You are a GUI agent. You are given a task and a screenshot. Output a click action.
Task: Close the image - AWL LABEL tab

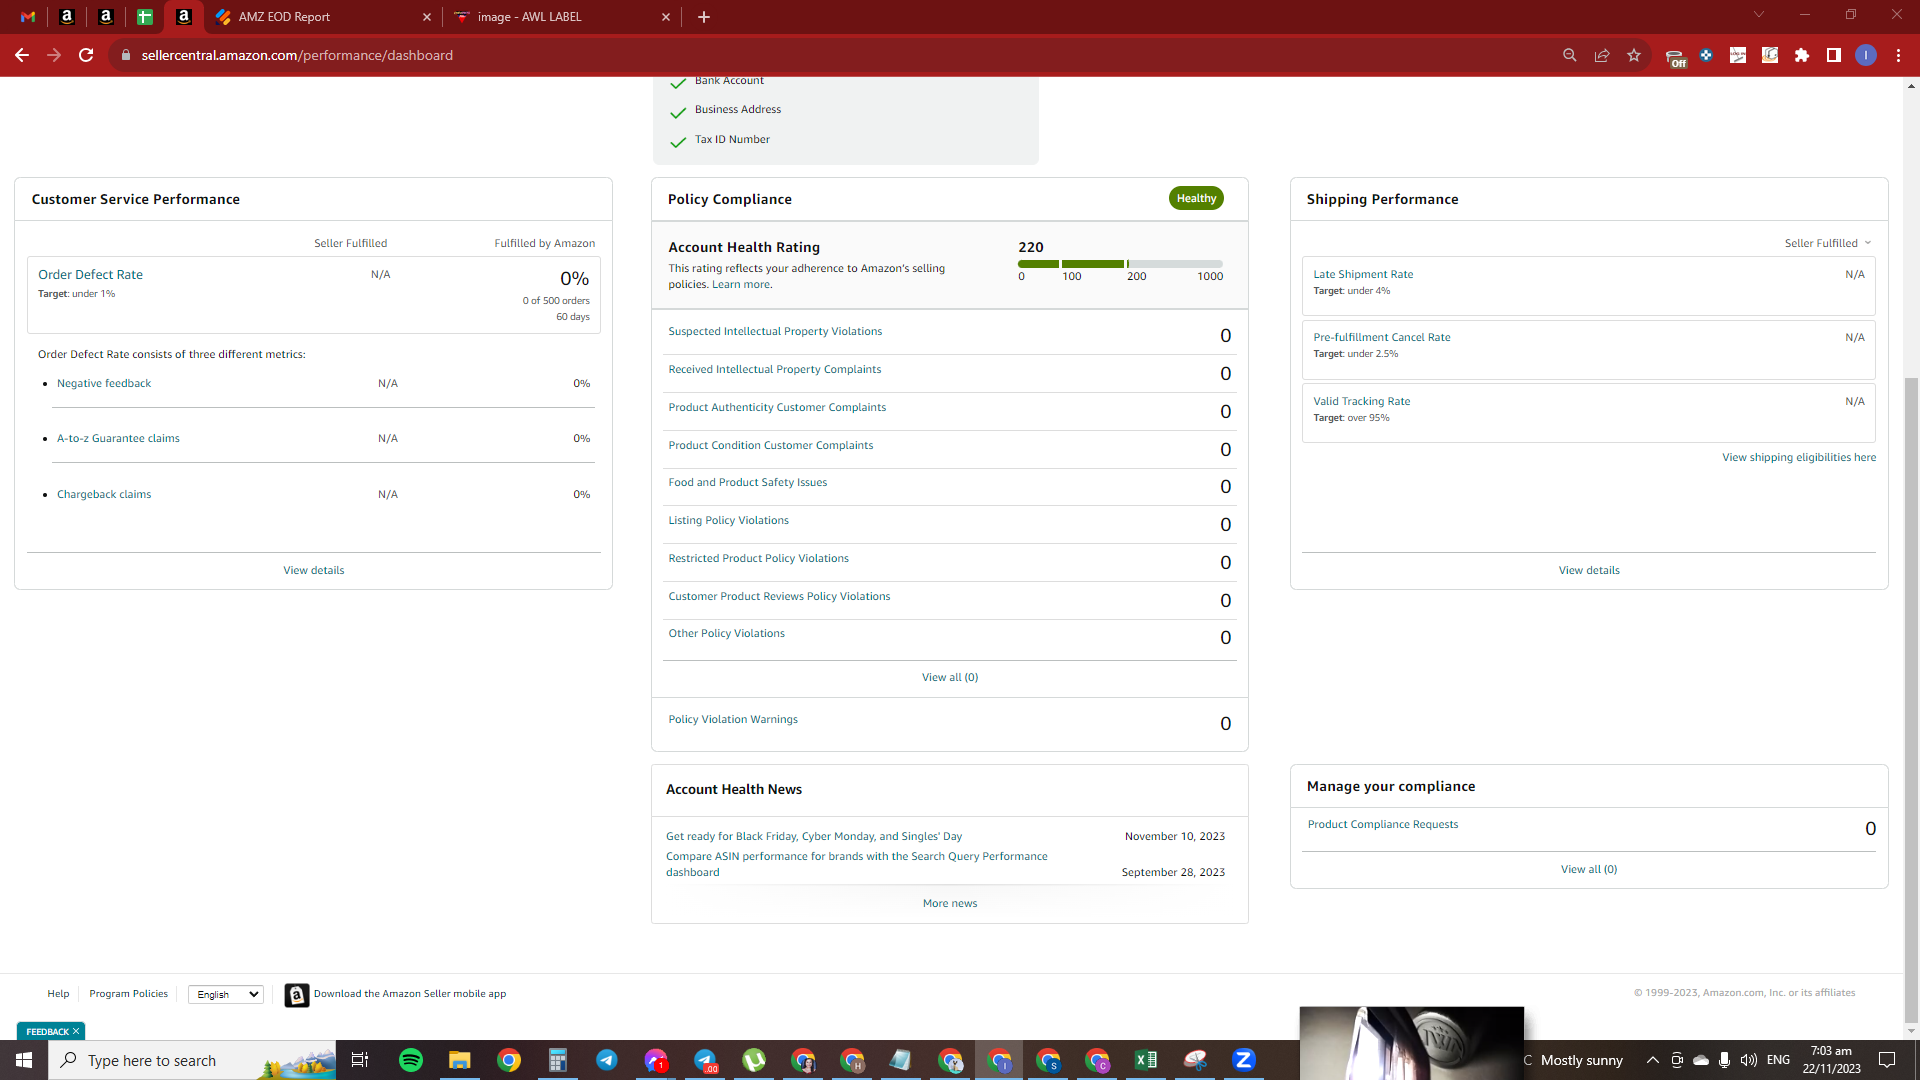[666, 17]
